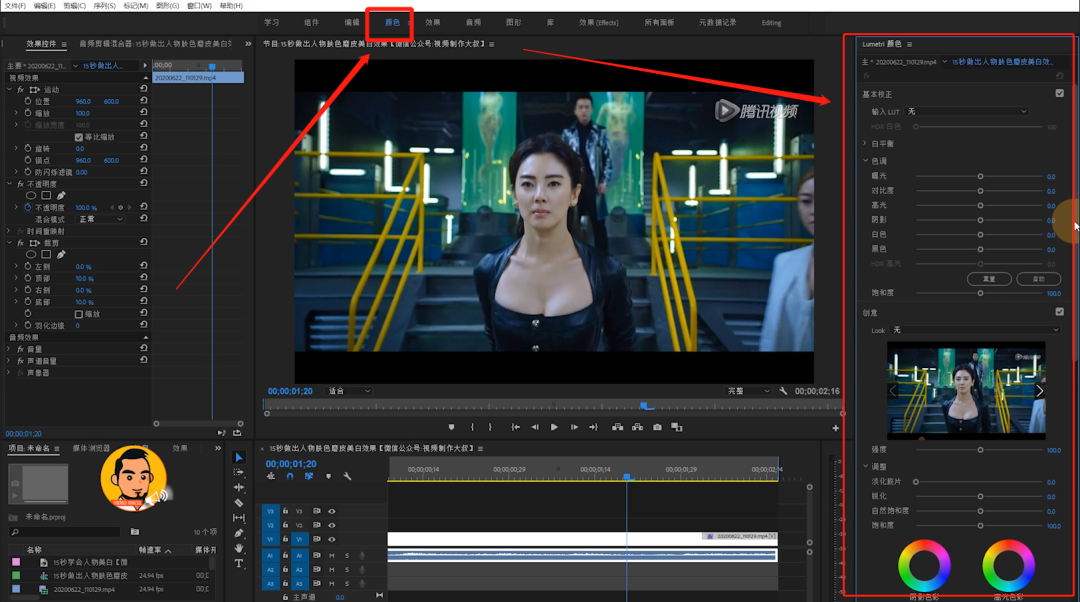
Task: Toggle Linked Selection in timeline
Action: 309,476
